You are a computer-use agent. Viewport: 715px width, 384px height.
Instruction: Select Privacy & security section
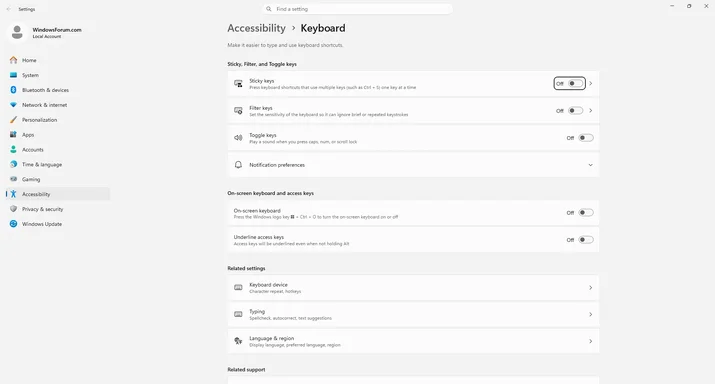[58, 209]
